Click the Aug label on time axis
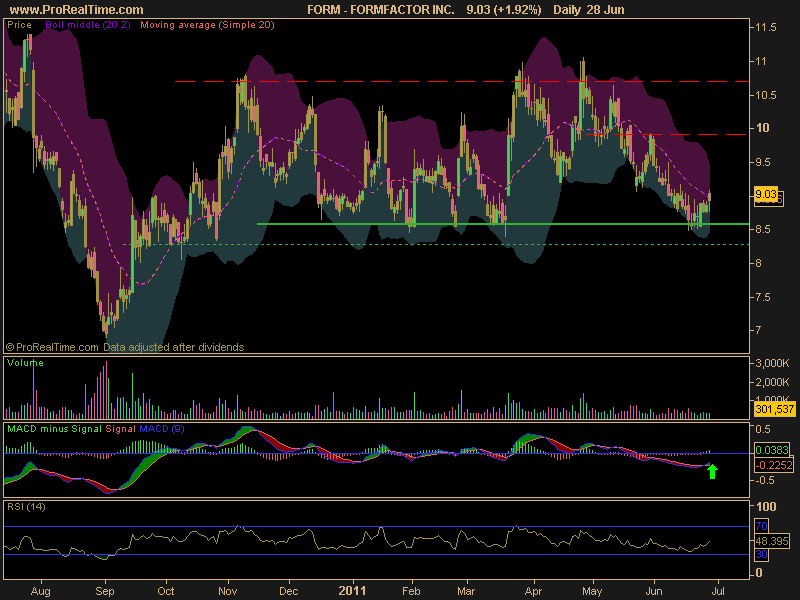 pos(40,591)
